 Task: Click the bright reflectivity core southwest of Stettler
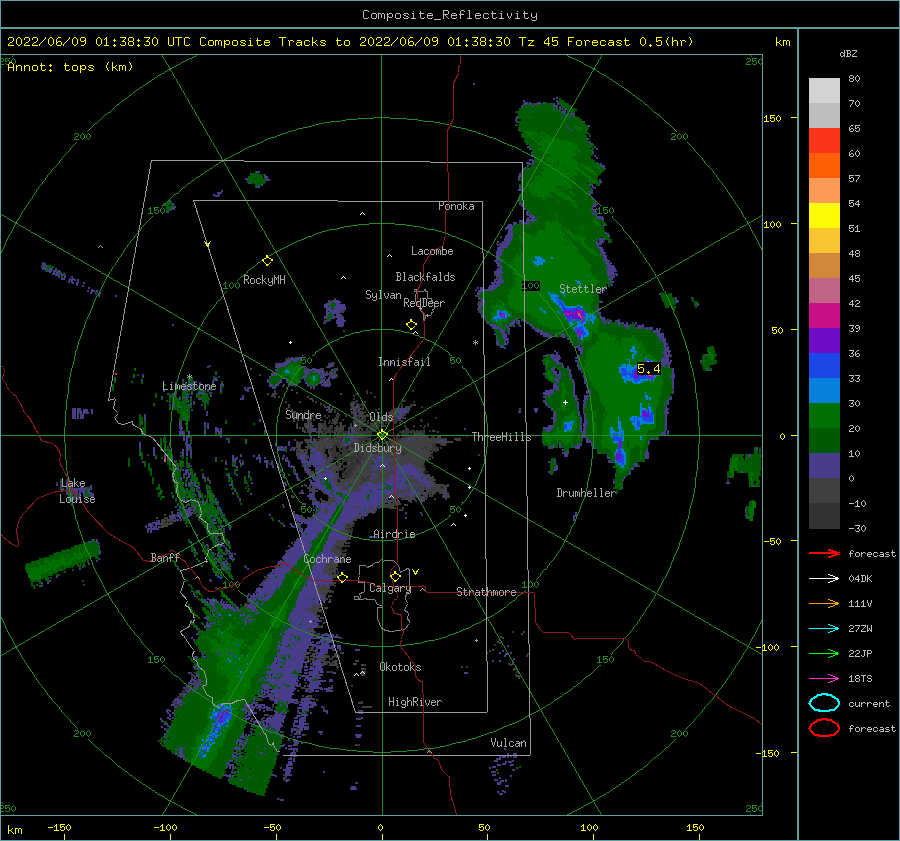tap(575, 314)
